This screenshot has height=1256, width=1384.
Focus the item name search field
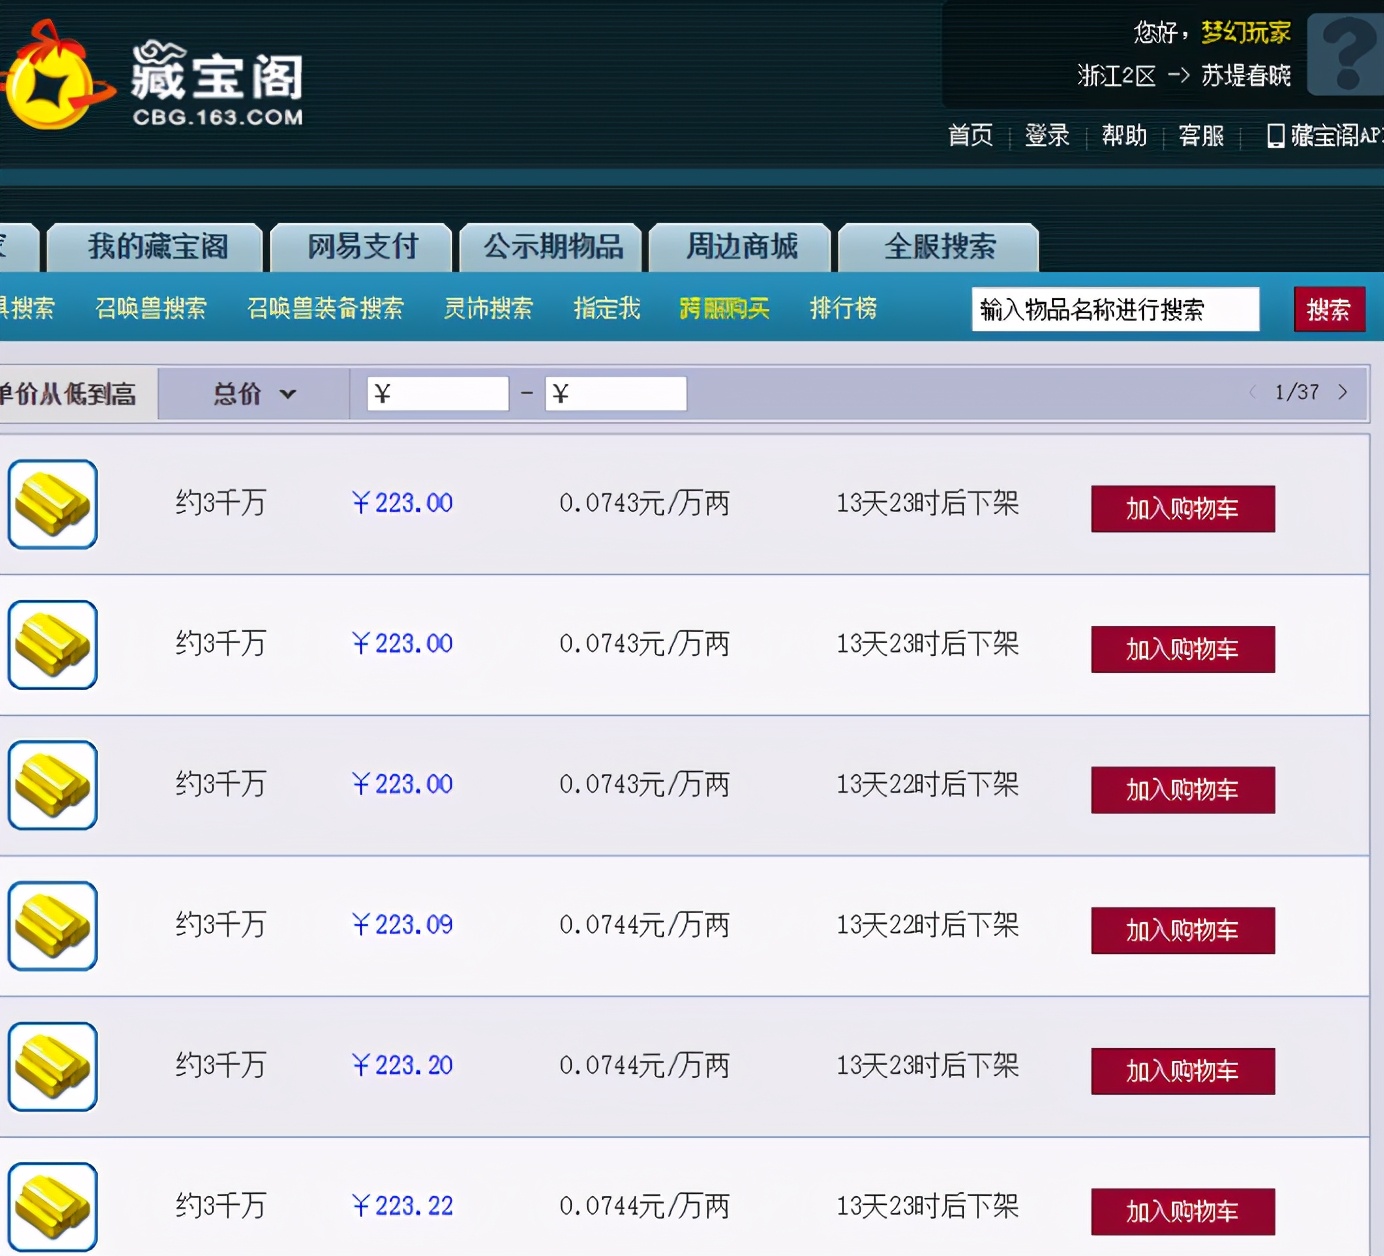(x=1115, y=310)
